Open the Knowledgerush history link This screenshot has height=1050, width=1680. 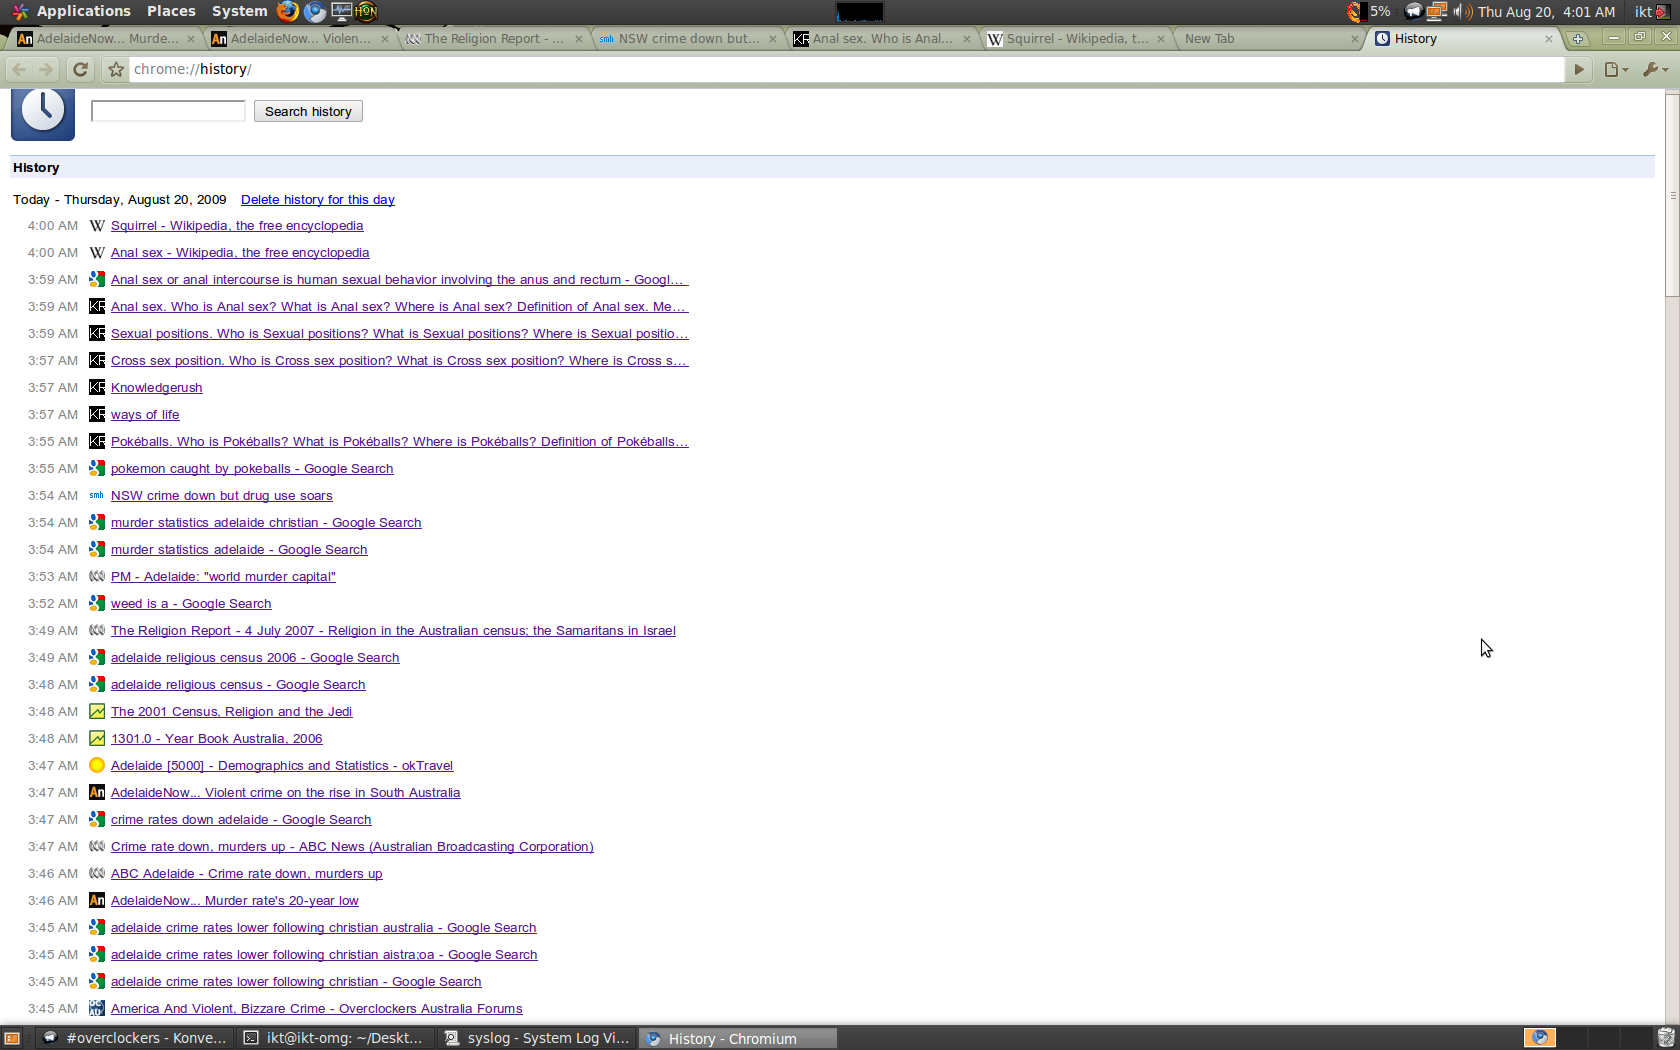(x=156, y=388)
